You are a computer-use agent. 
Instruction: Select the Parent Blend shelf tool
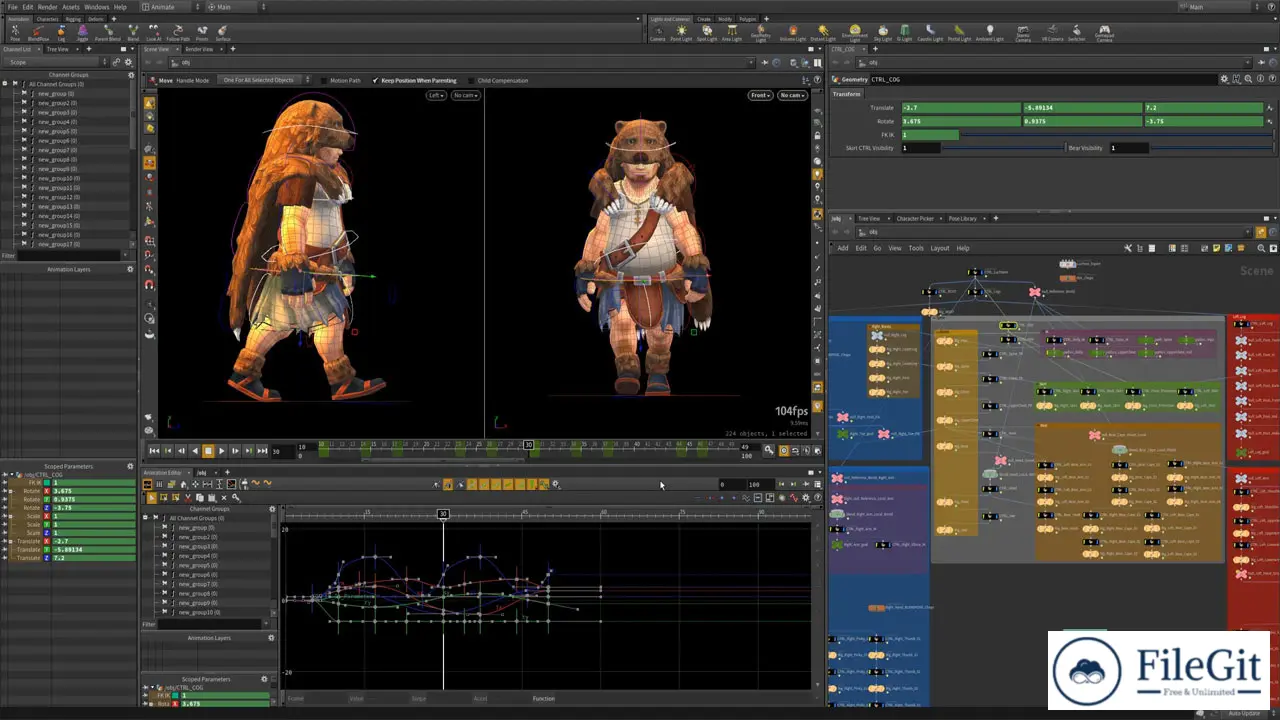coord(107,33)
